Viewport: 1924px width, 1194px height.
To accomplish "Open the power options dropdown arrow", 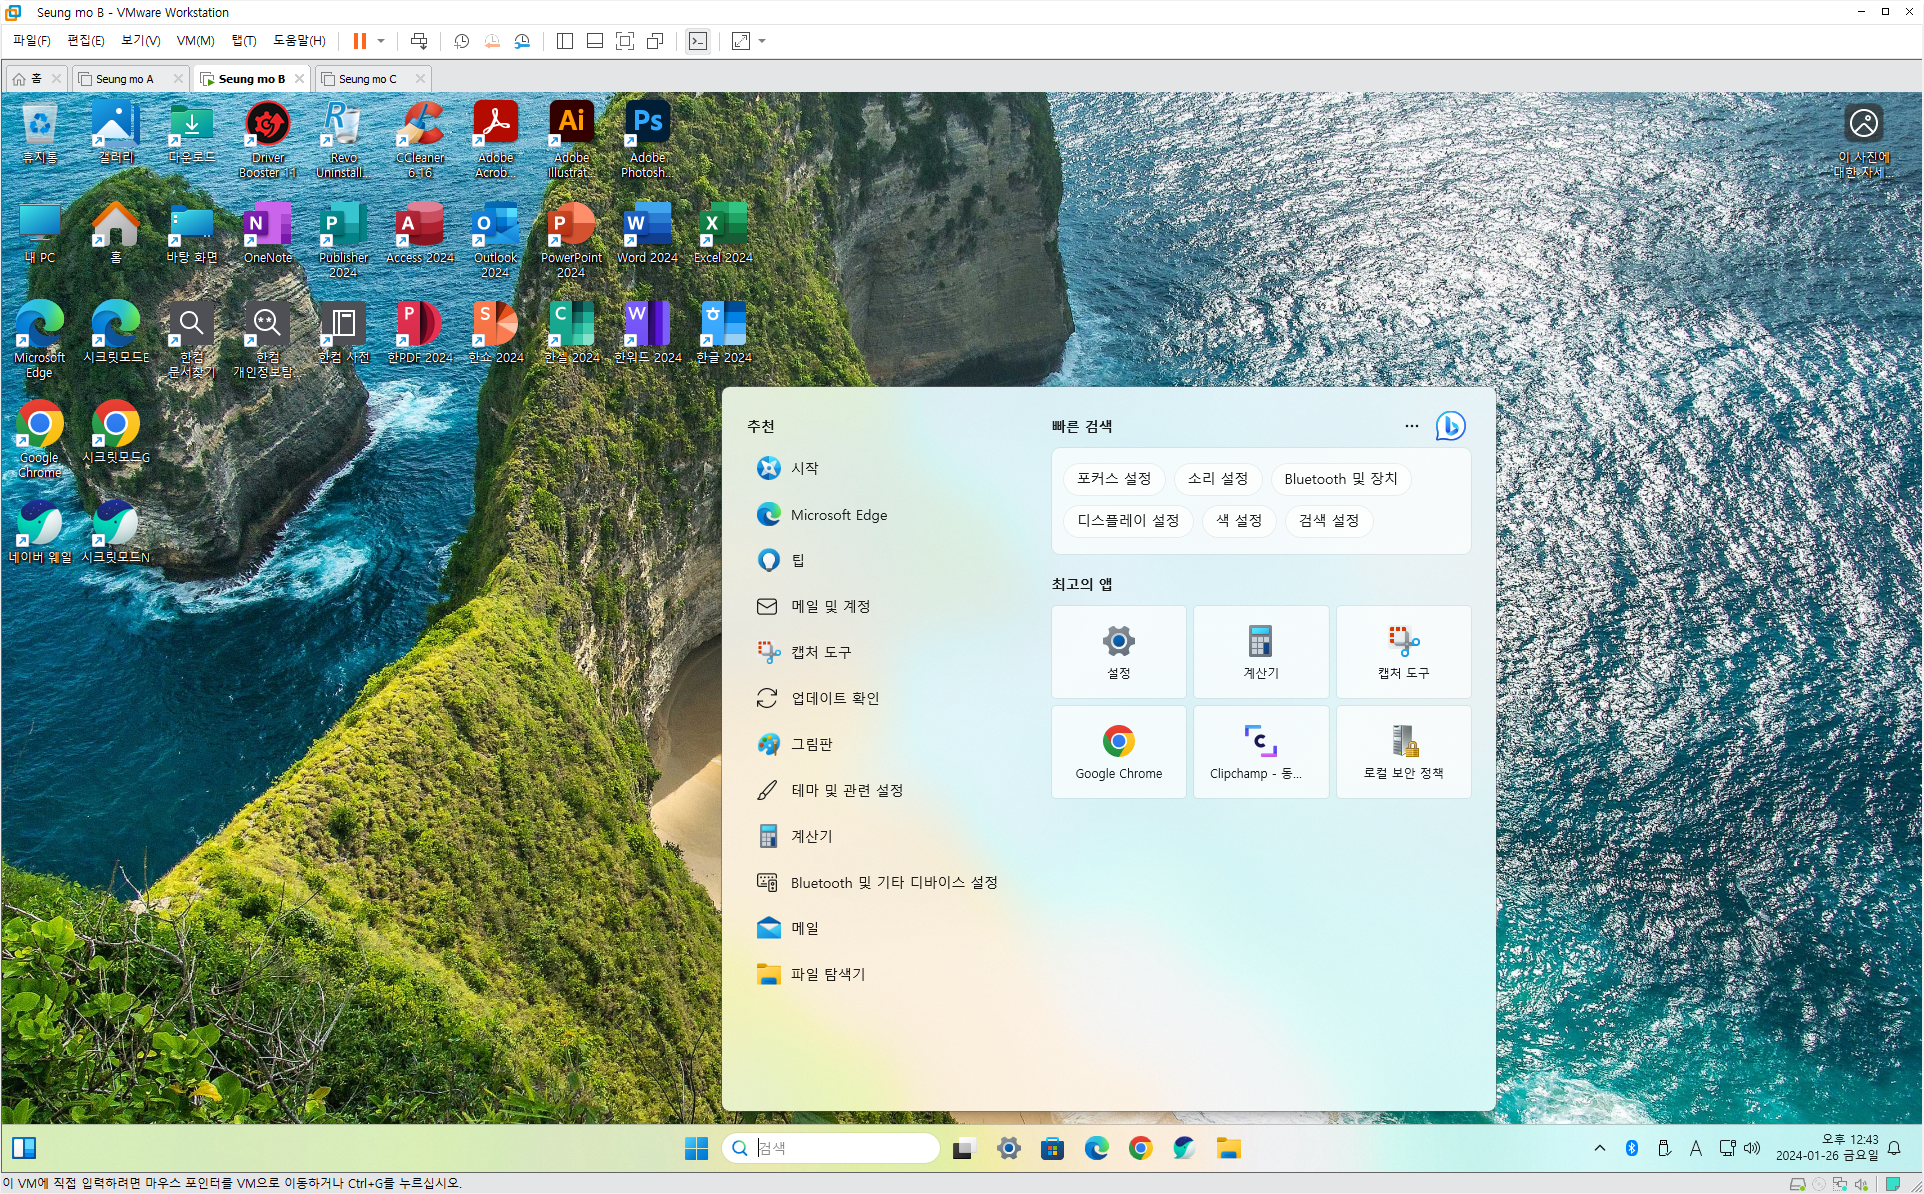I will pos(381,41).
